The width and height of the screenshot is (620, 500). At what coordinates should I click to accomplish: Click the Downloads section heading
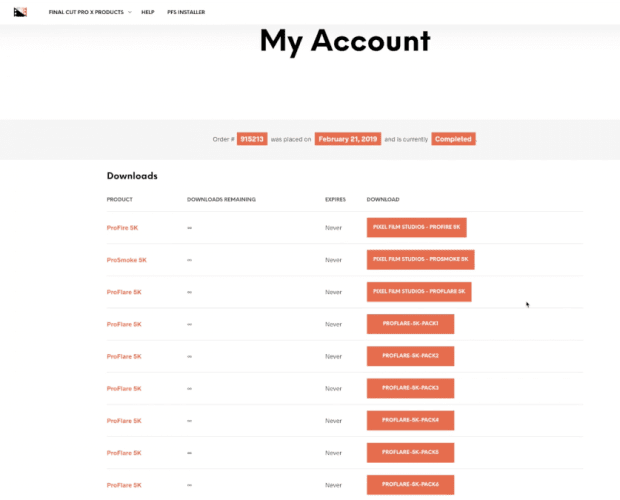pos(132,176)
